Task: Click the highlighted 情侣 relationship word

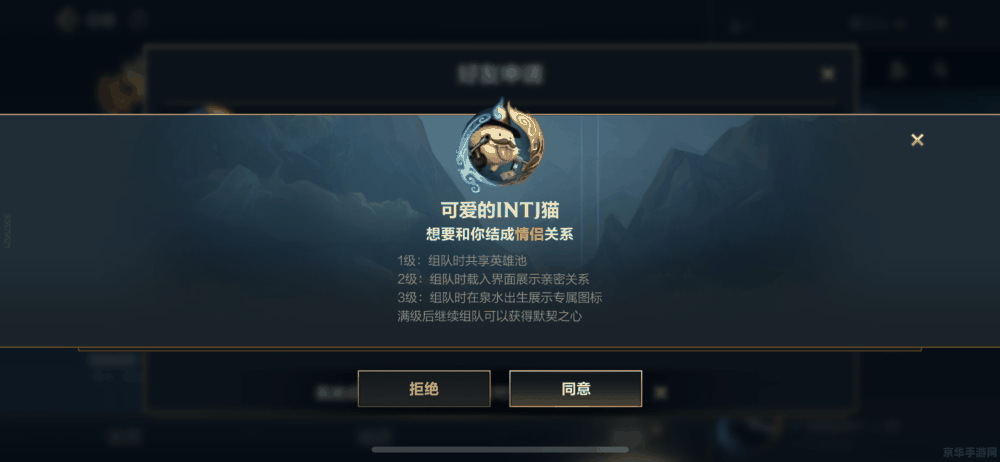Action: pyautogui.click(x=529, y=234)
